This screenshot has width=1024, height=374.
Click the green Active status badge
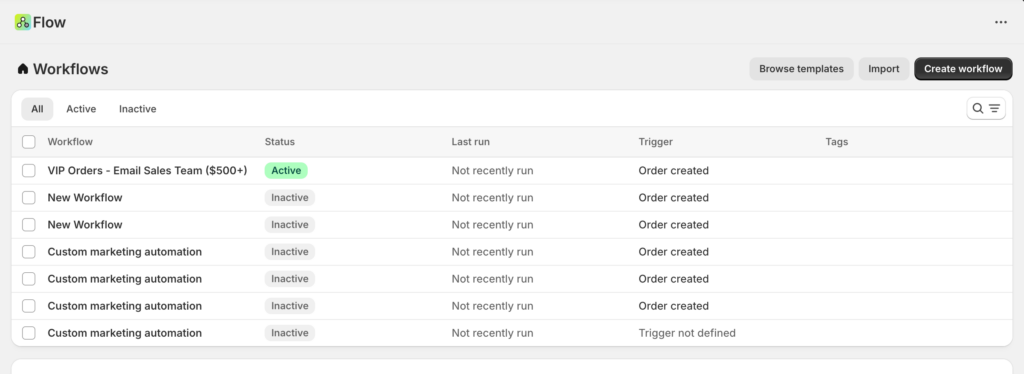[286, 170]
